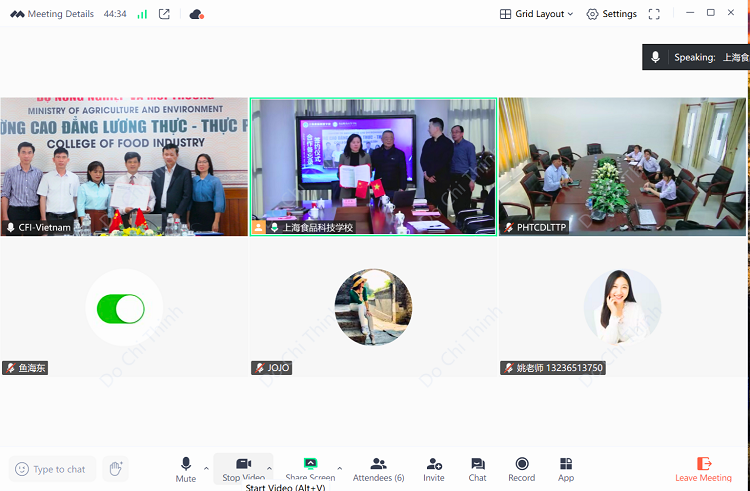750x491 pixels.
Task: Expand share options arrow beside Share Screen
Action: 340,468
